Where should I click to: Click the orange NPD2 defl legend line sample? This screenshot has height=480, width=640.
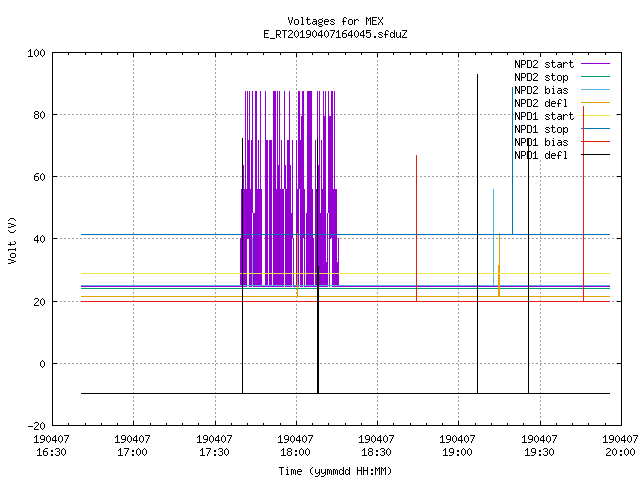click(x=596, y=102)
